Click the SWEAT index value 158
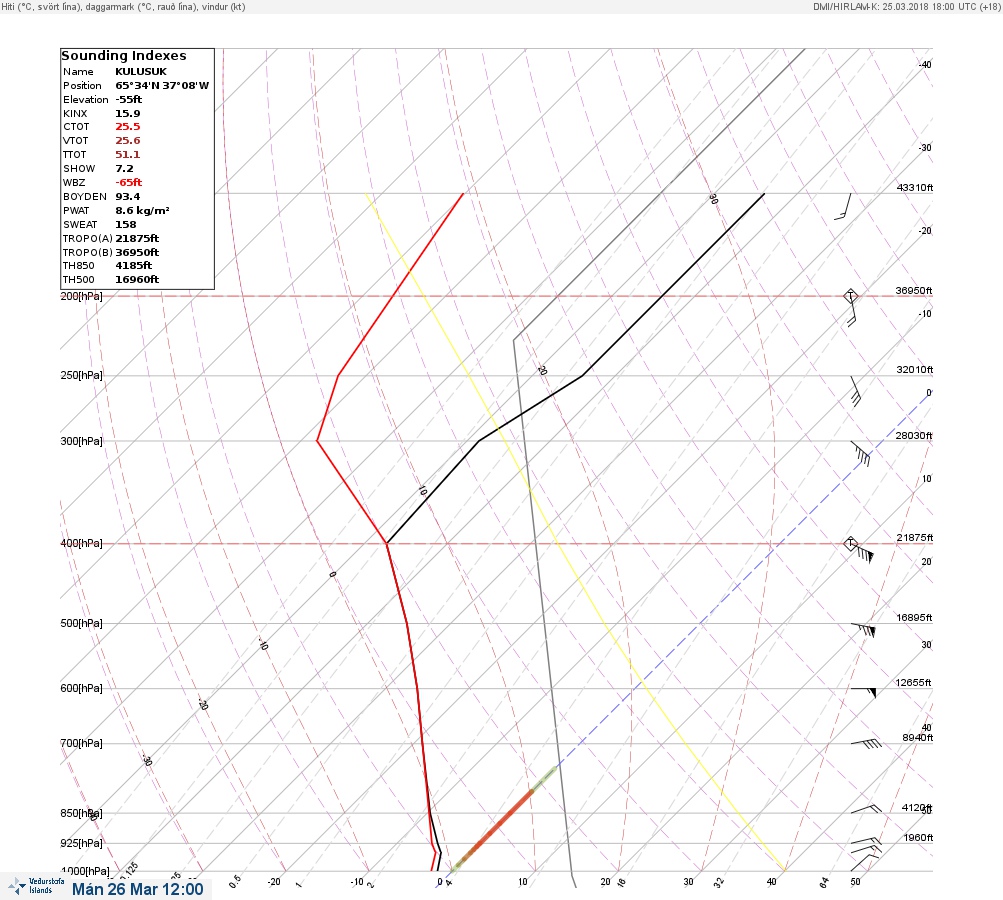This screenshot has height=900, width=1003. click(x=125, y=225)
